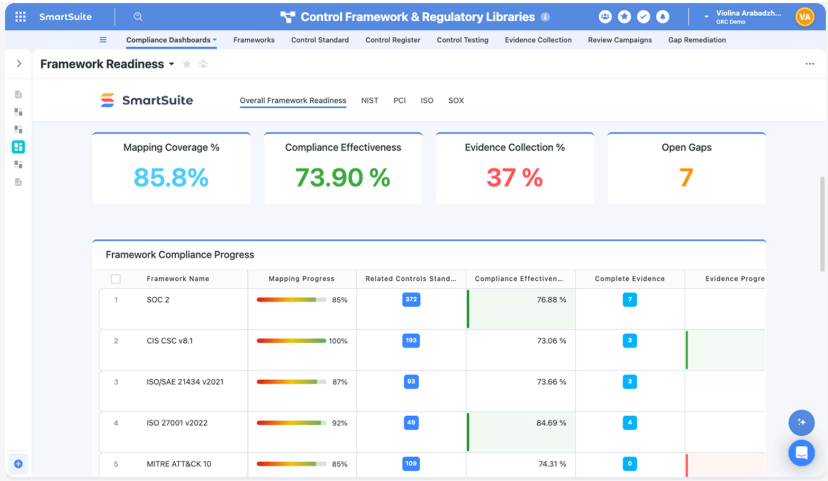
Task: Switch to the ISO dashboard link
Action: (x=427, y=100)
